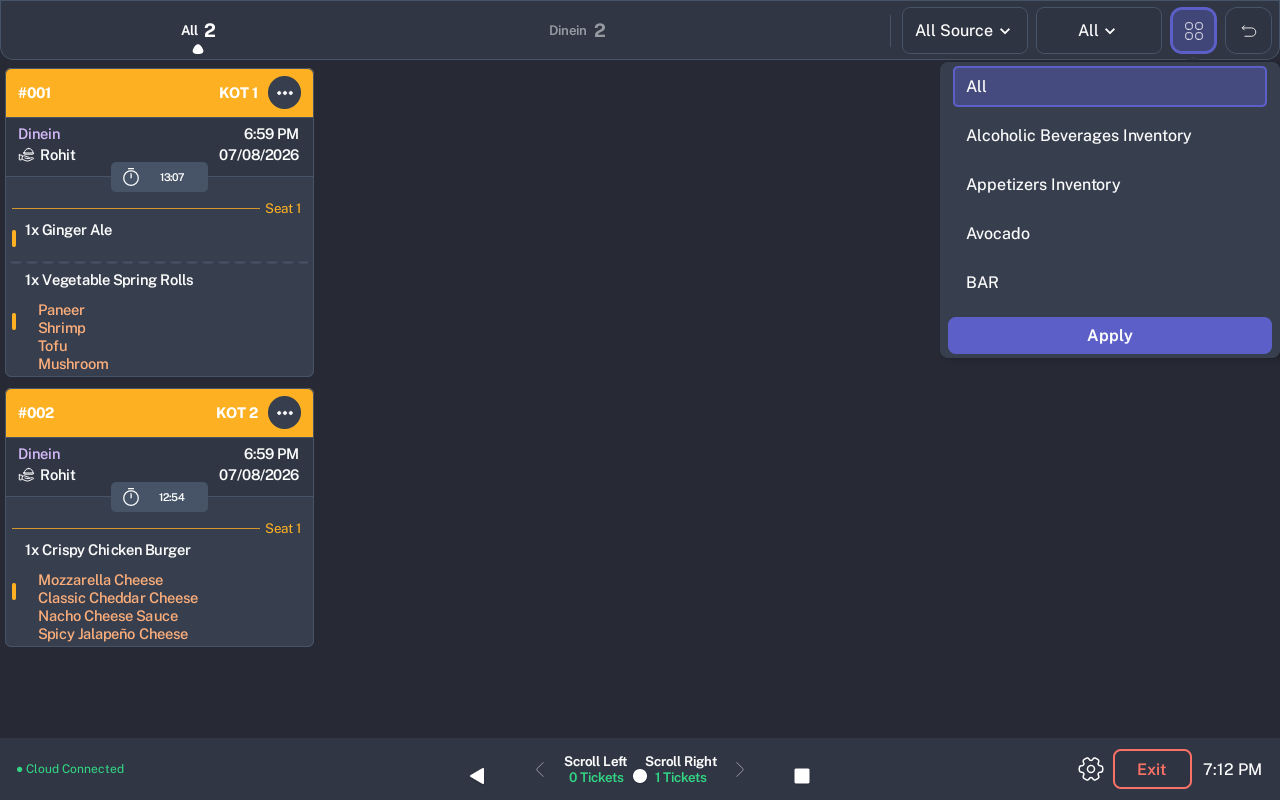1280x800 pixels.
Task: Click the left-pointing triangle icon in footer
Action: click(x=477, y=776)
